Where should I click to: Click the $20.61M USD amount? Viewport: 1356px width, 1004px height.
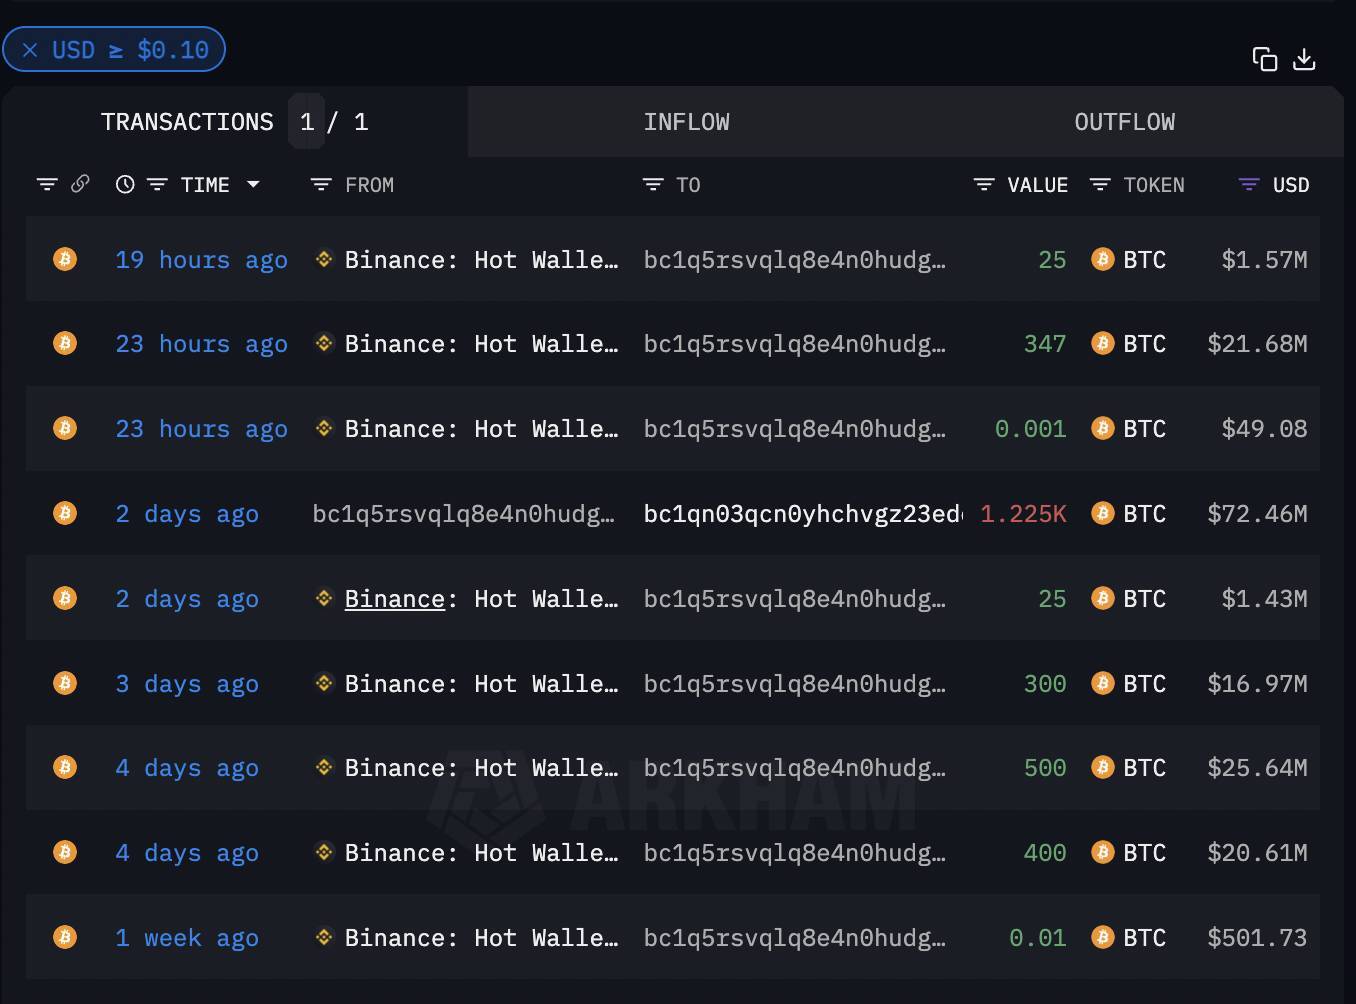[x=1257, y=853]
